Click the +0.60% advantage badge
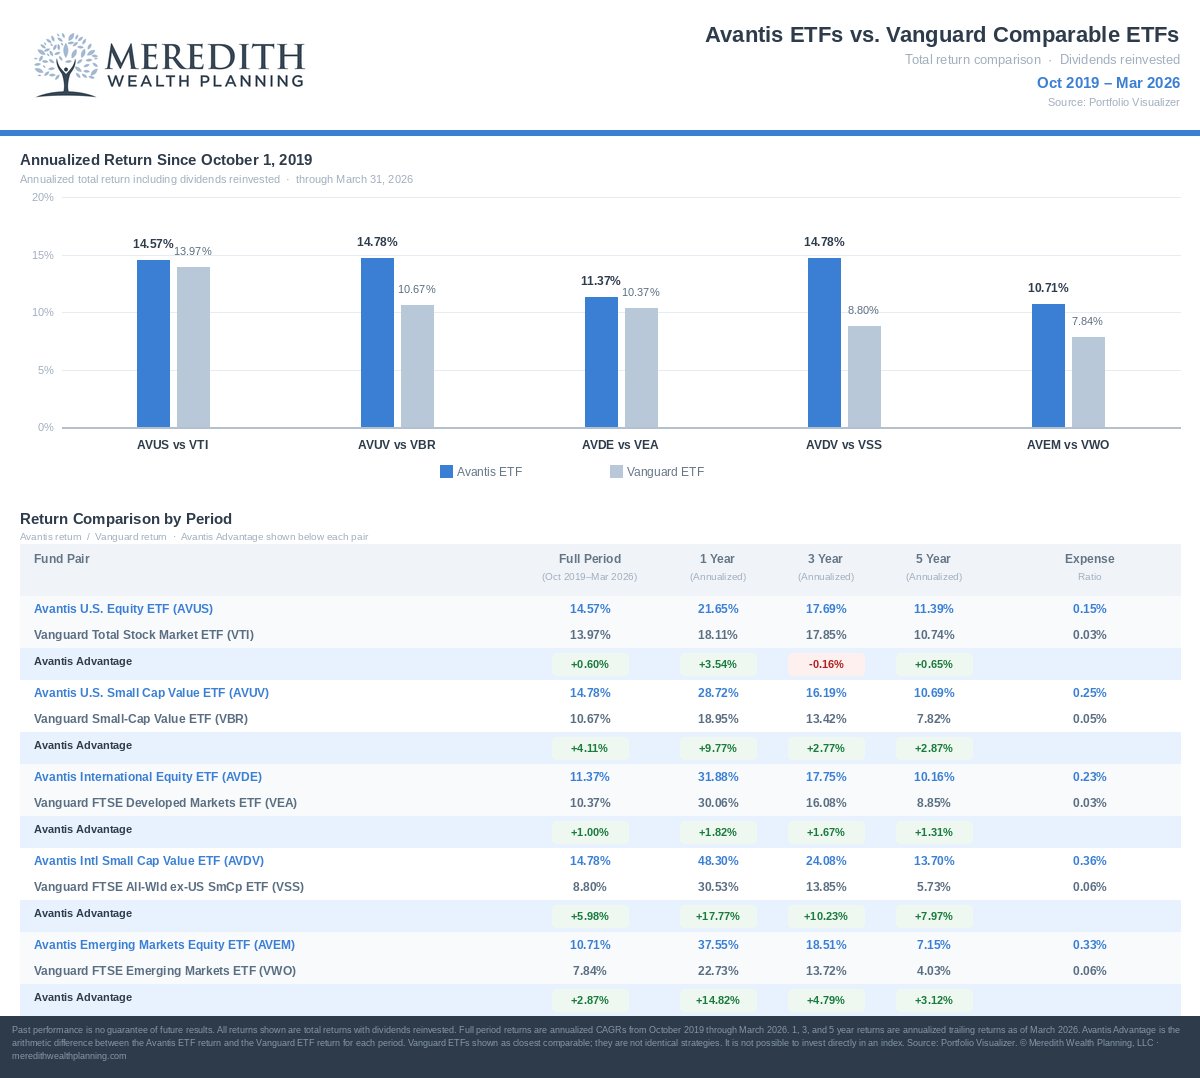 (x=590, y=664)
